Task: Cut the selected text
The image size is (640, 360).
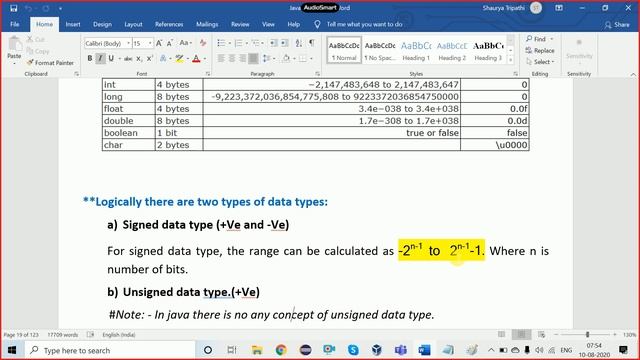Action: (36, 40)
